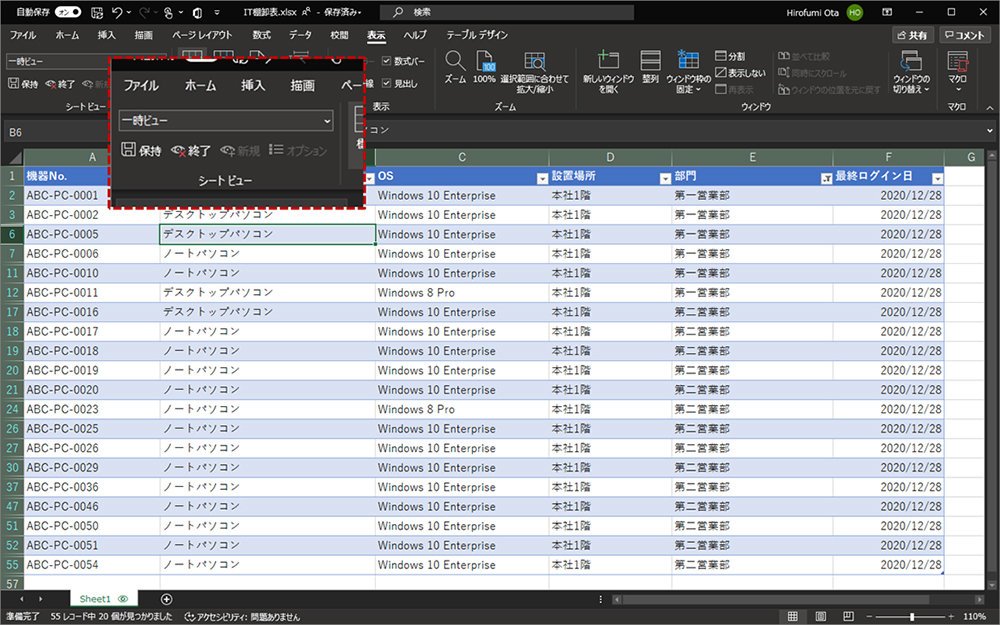Click the Comments (コメント) button

964,35
